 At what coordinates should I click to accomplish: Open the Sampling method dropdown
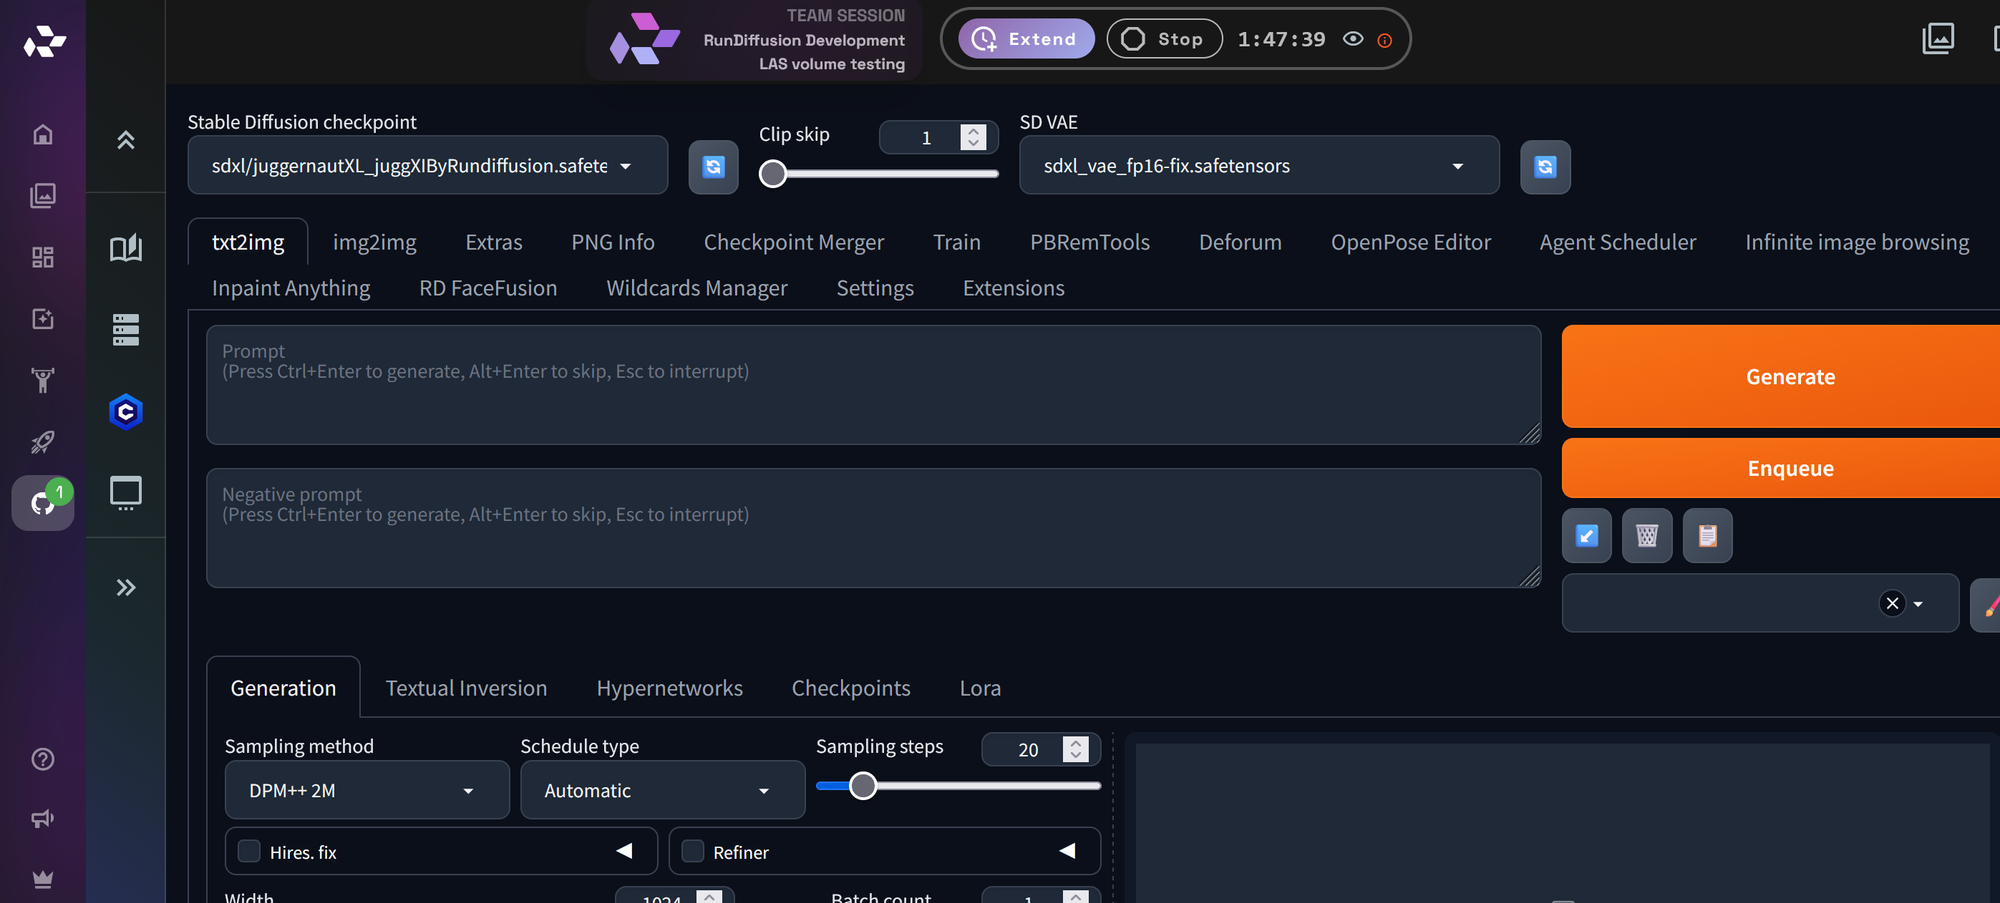tap(366, 789)
